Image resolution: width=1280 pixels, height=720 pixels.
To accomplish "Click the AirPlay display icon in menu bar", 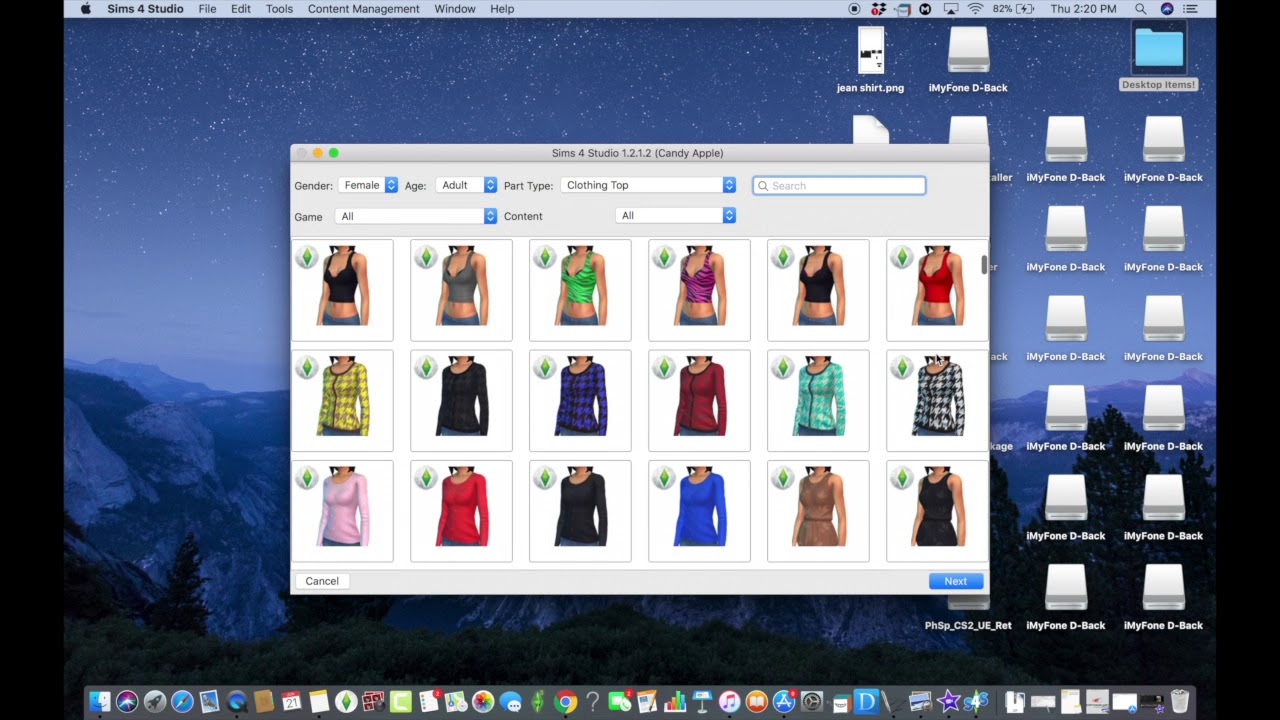I will 951,9.
